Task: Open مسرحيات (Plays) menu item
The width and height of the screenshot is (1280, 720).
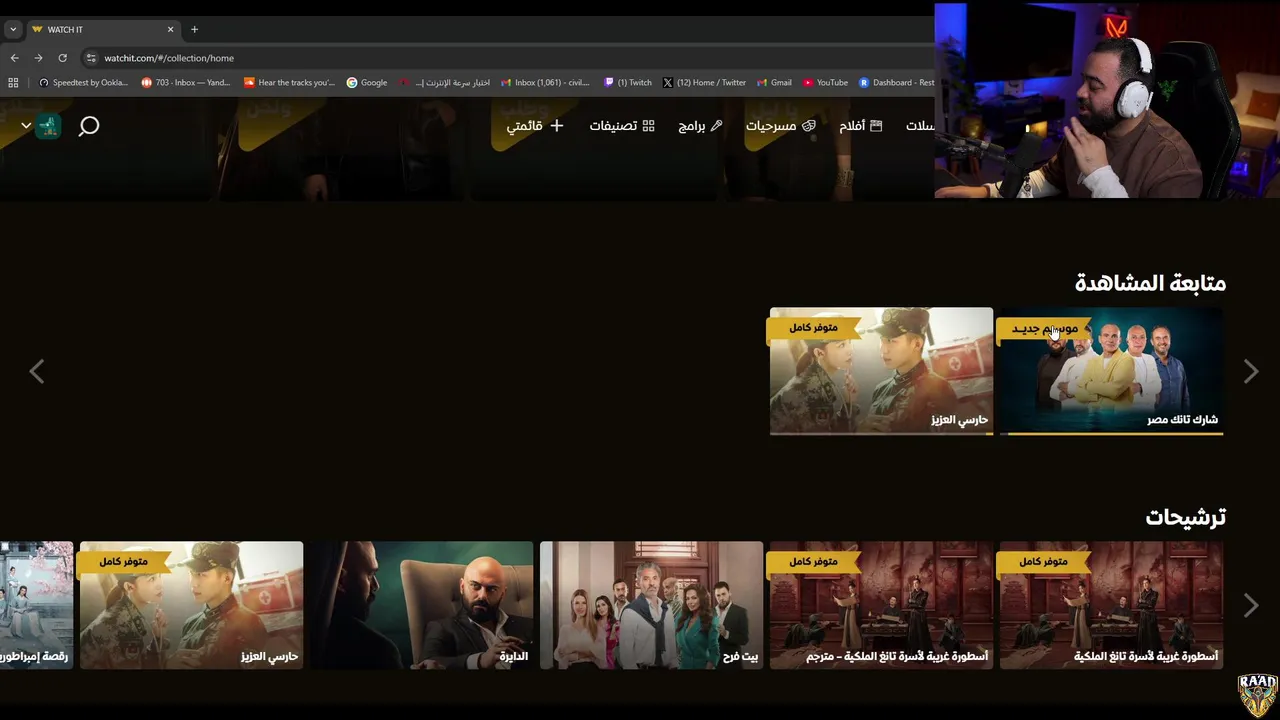Action: tap(781, 126)
